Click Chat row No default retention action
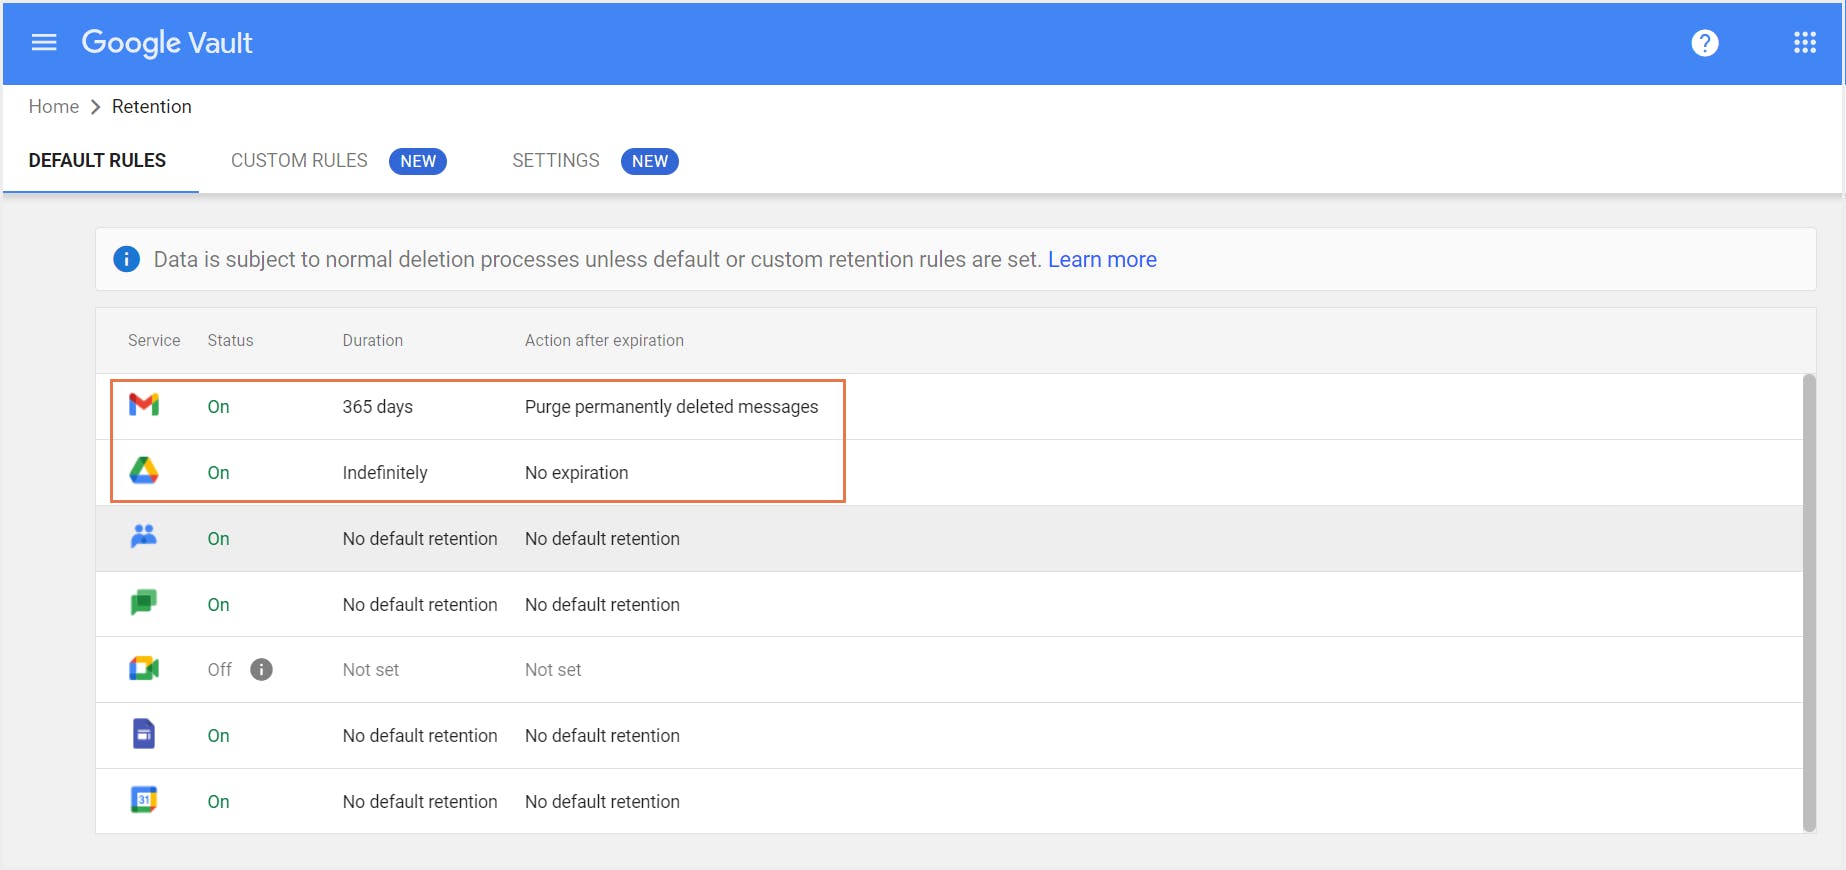The image size is (1846, 870). [602, 605]
